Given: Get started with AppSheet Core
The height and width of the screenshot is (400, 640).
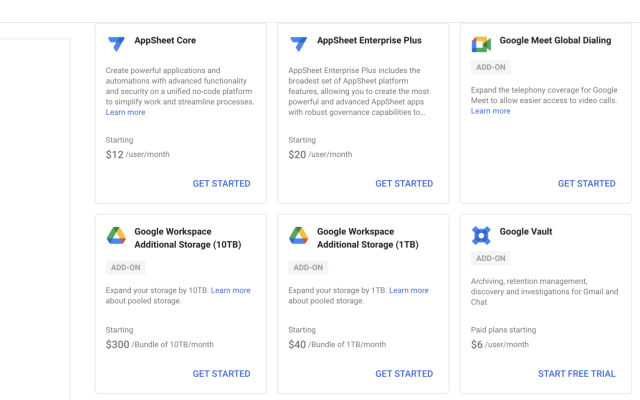Looking at the screenshot, I should click(222, 184).
